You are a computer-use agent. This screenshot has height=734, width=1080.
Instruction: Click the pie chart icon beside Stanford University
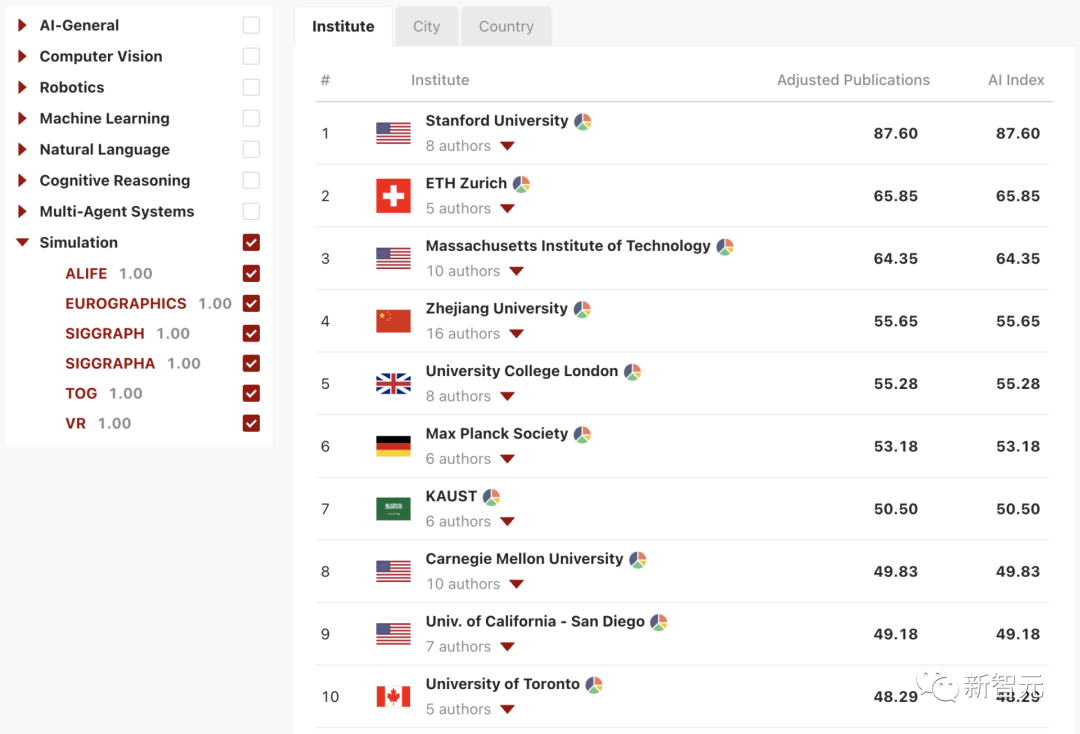(x=583, y=121)
